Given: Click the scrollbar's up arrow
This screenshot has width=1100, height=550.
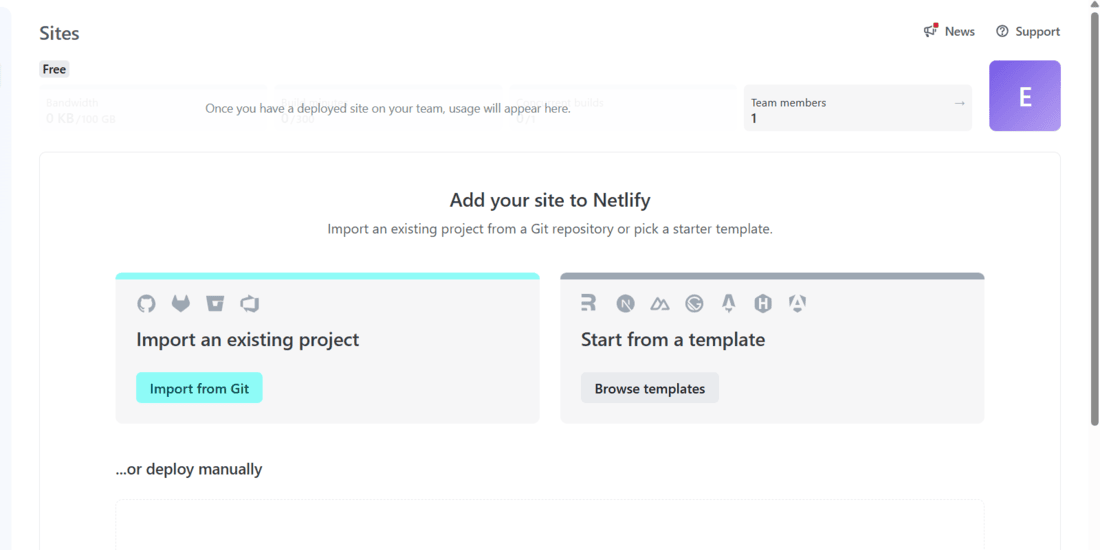Looking at the screenshot, I should pyautogui.click(x=1094, y=5).
